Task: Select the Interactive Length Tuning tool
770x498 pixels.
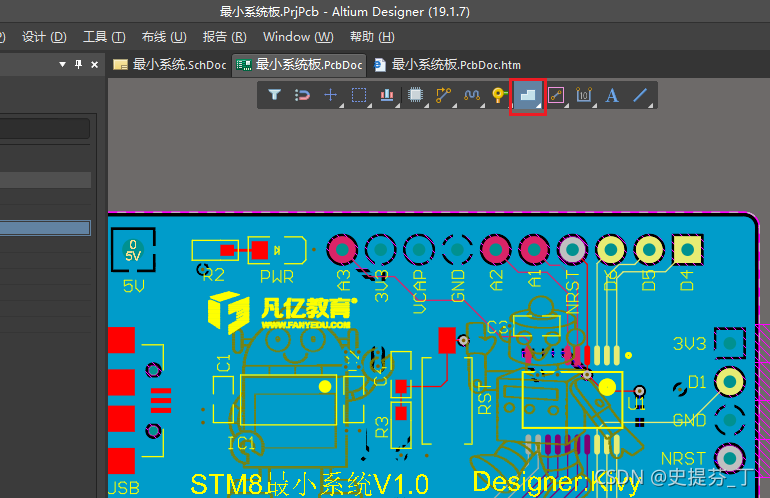Action: point(472,95)
